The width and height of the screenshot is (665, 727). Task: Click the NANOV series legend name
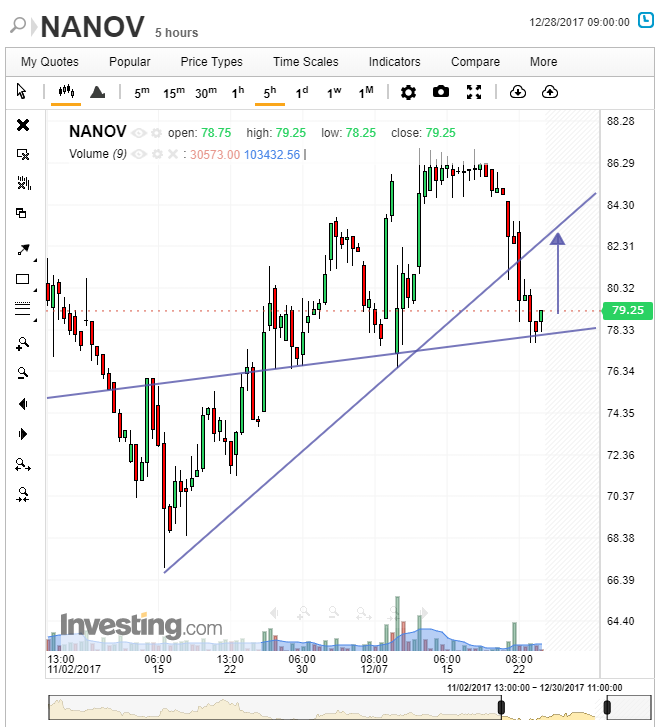[98, 132]
